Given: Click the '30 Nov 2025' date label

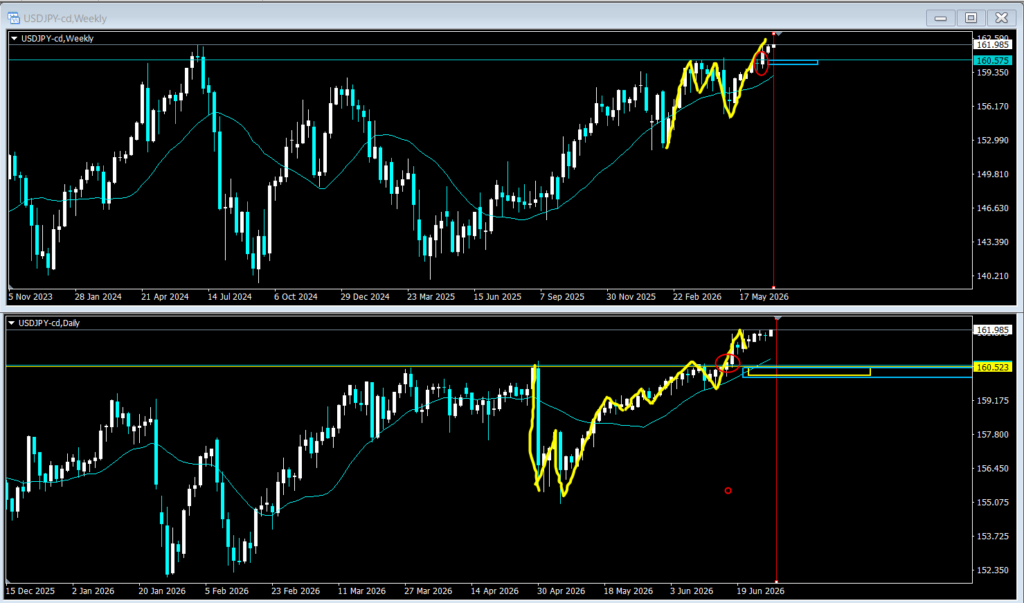Looking at the screenshot, I should (x=631, y=297).
